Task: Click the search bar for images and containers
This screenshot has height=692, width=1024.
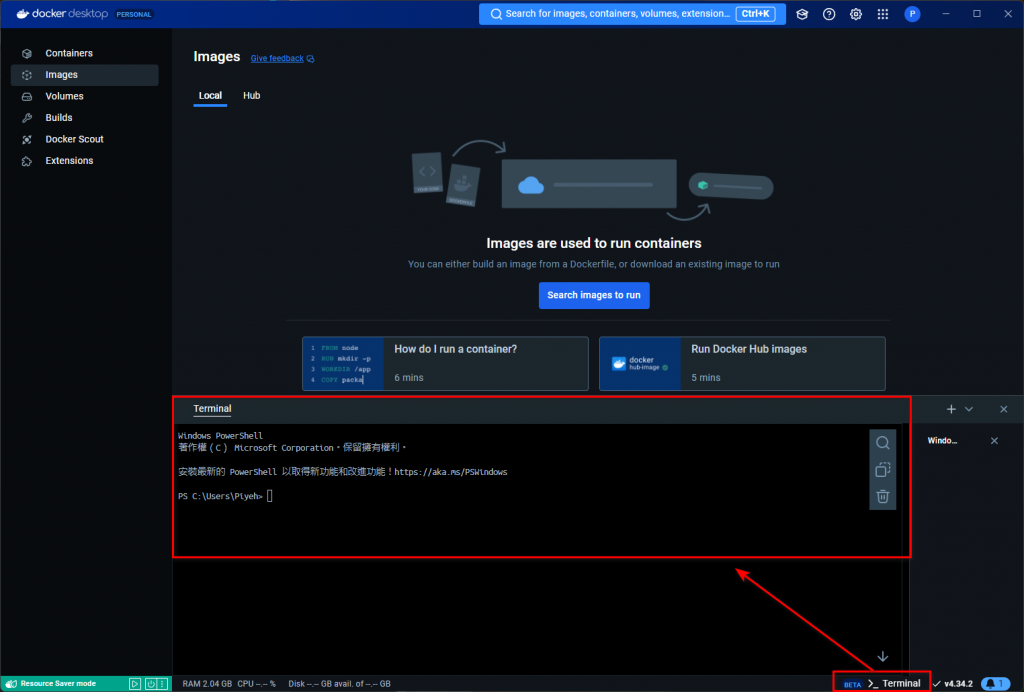Action: (x=632, y=14)
